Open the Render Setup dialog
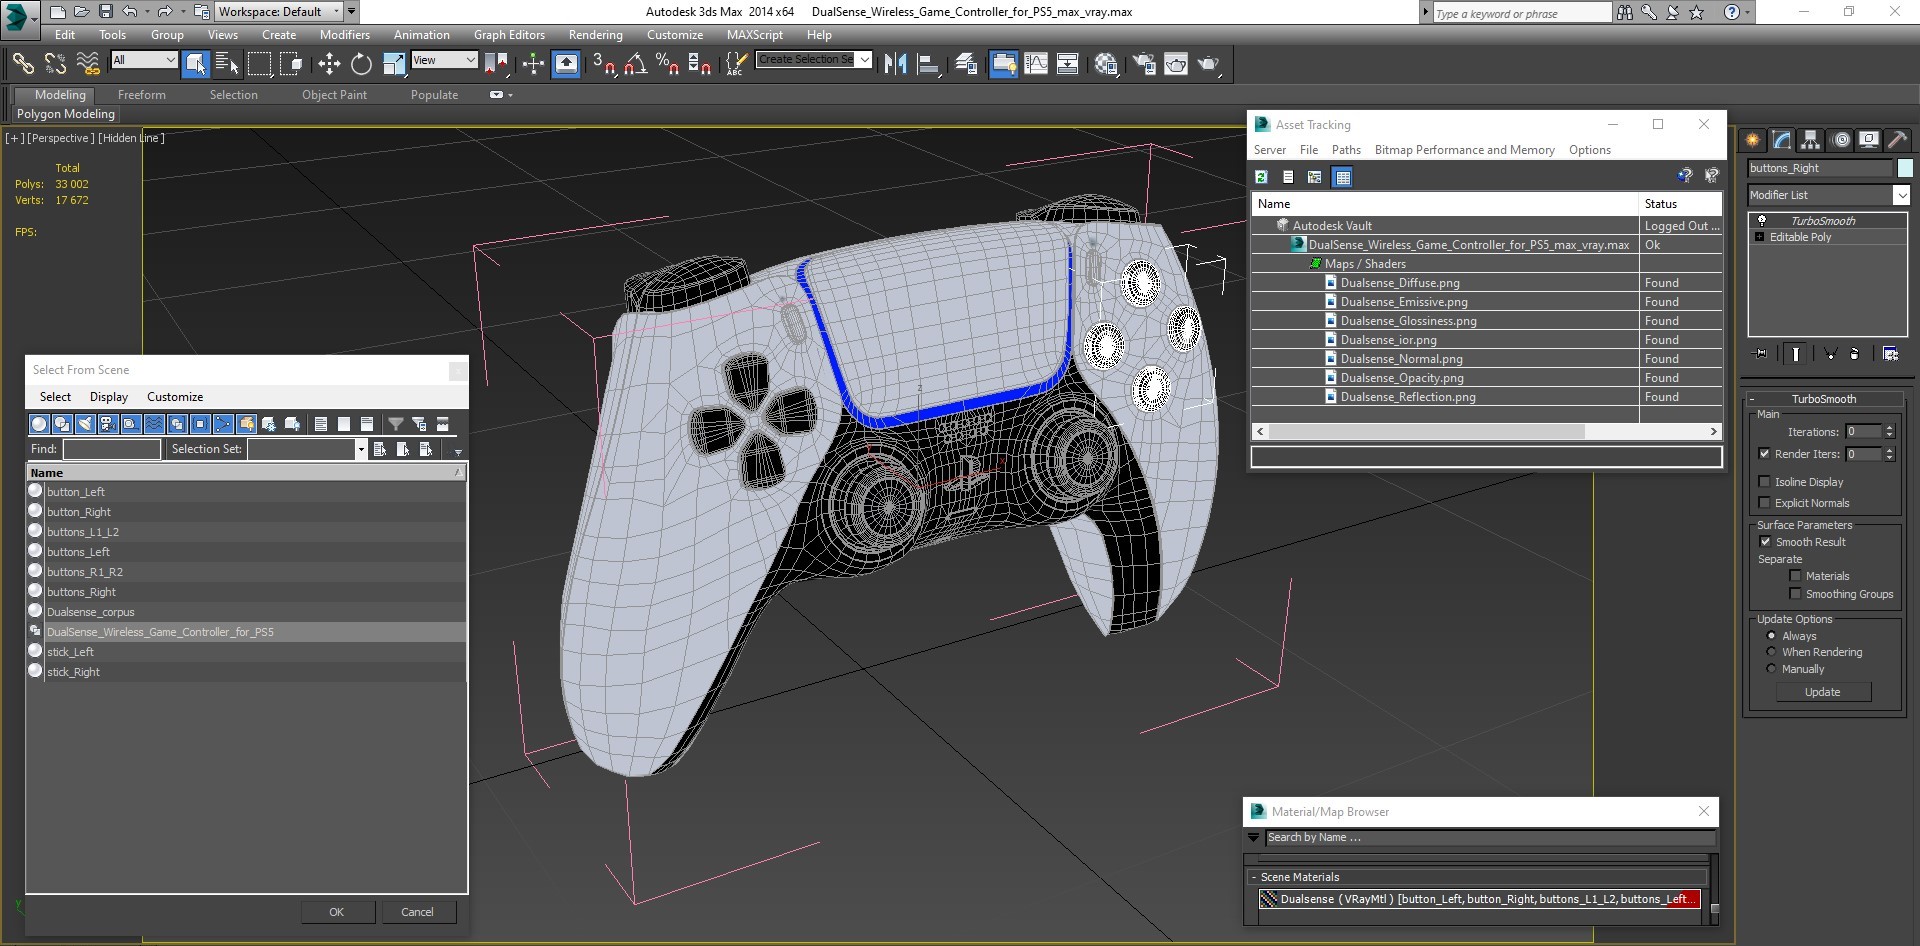 1144,64
